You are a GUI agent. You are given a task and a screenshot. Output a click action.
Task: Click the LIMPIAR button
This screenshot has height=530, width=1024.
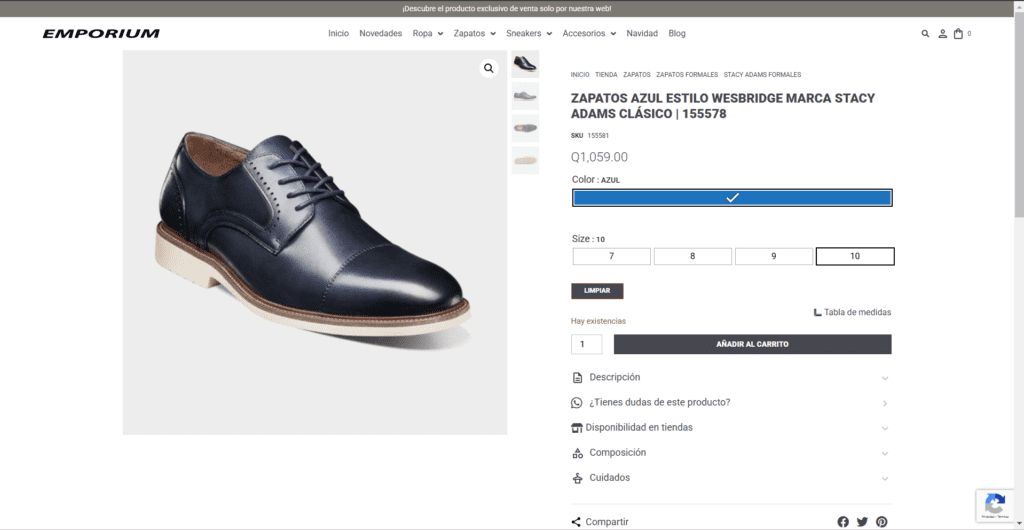597,291
